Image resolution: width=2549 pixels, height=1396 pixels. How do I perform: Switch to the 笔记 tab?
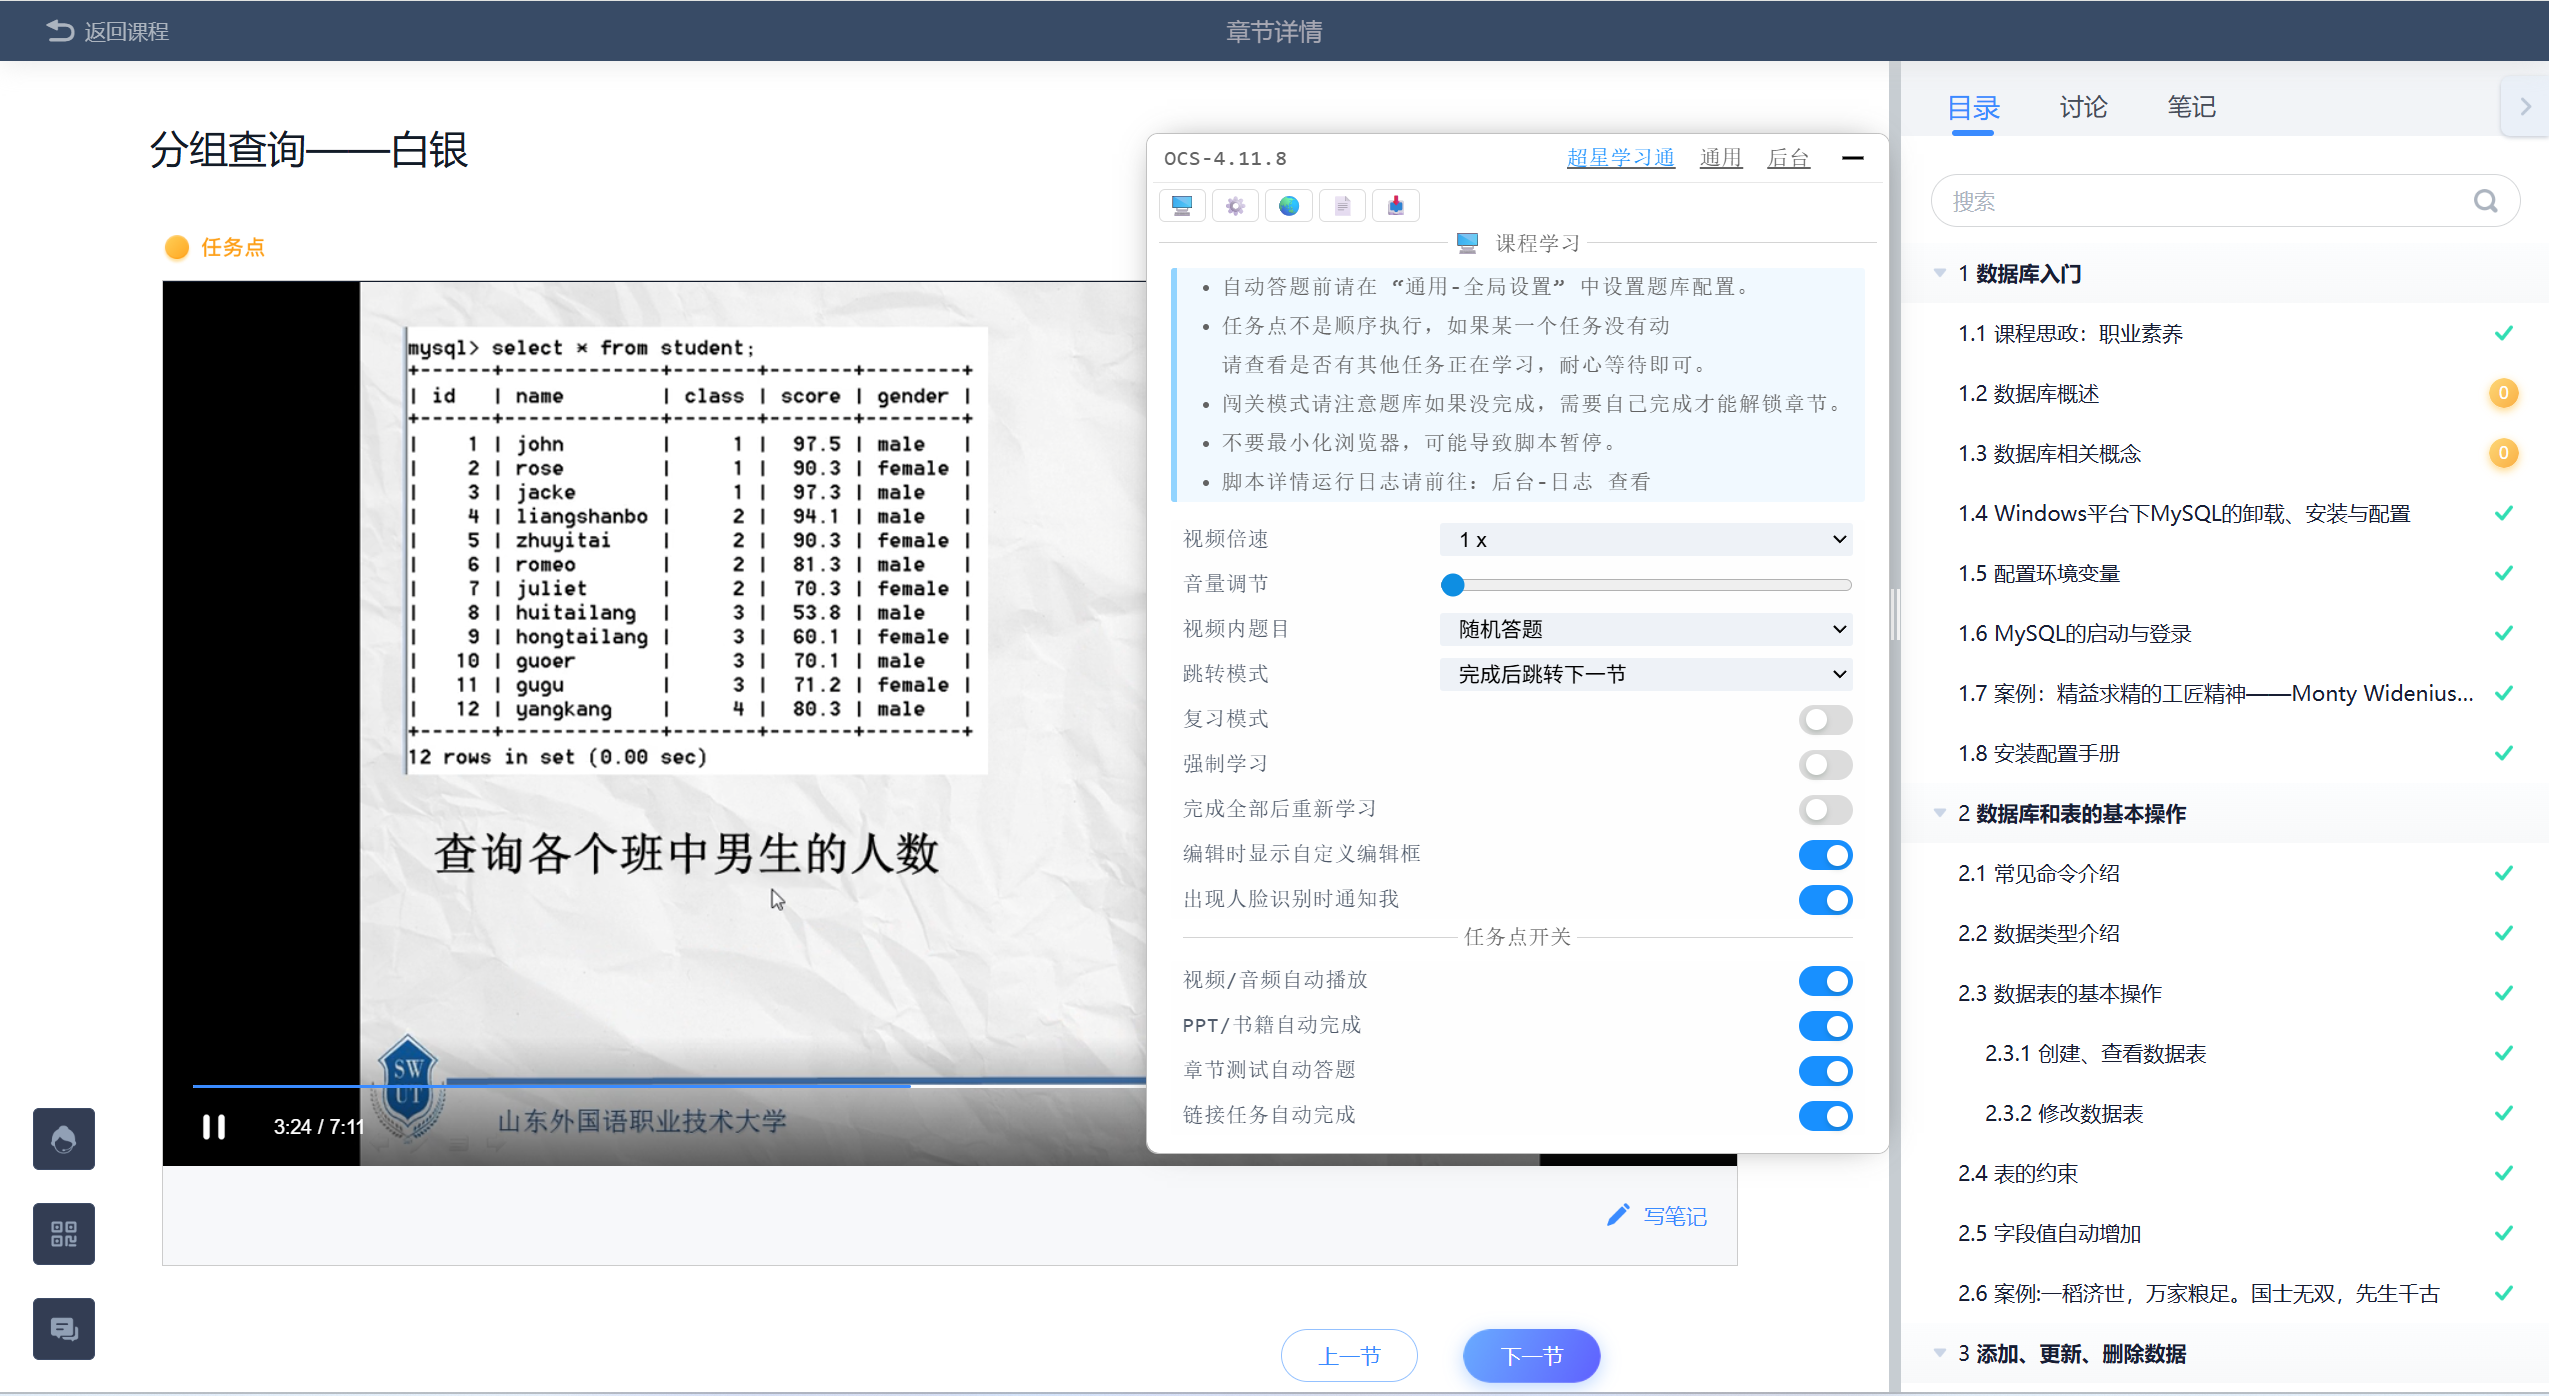pyautogui.click(x=2191, y=107)
